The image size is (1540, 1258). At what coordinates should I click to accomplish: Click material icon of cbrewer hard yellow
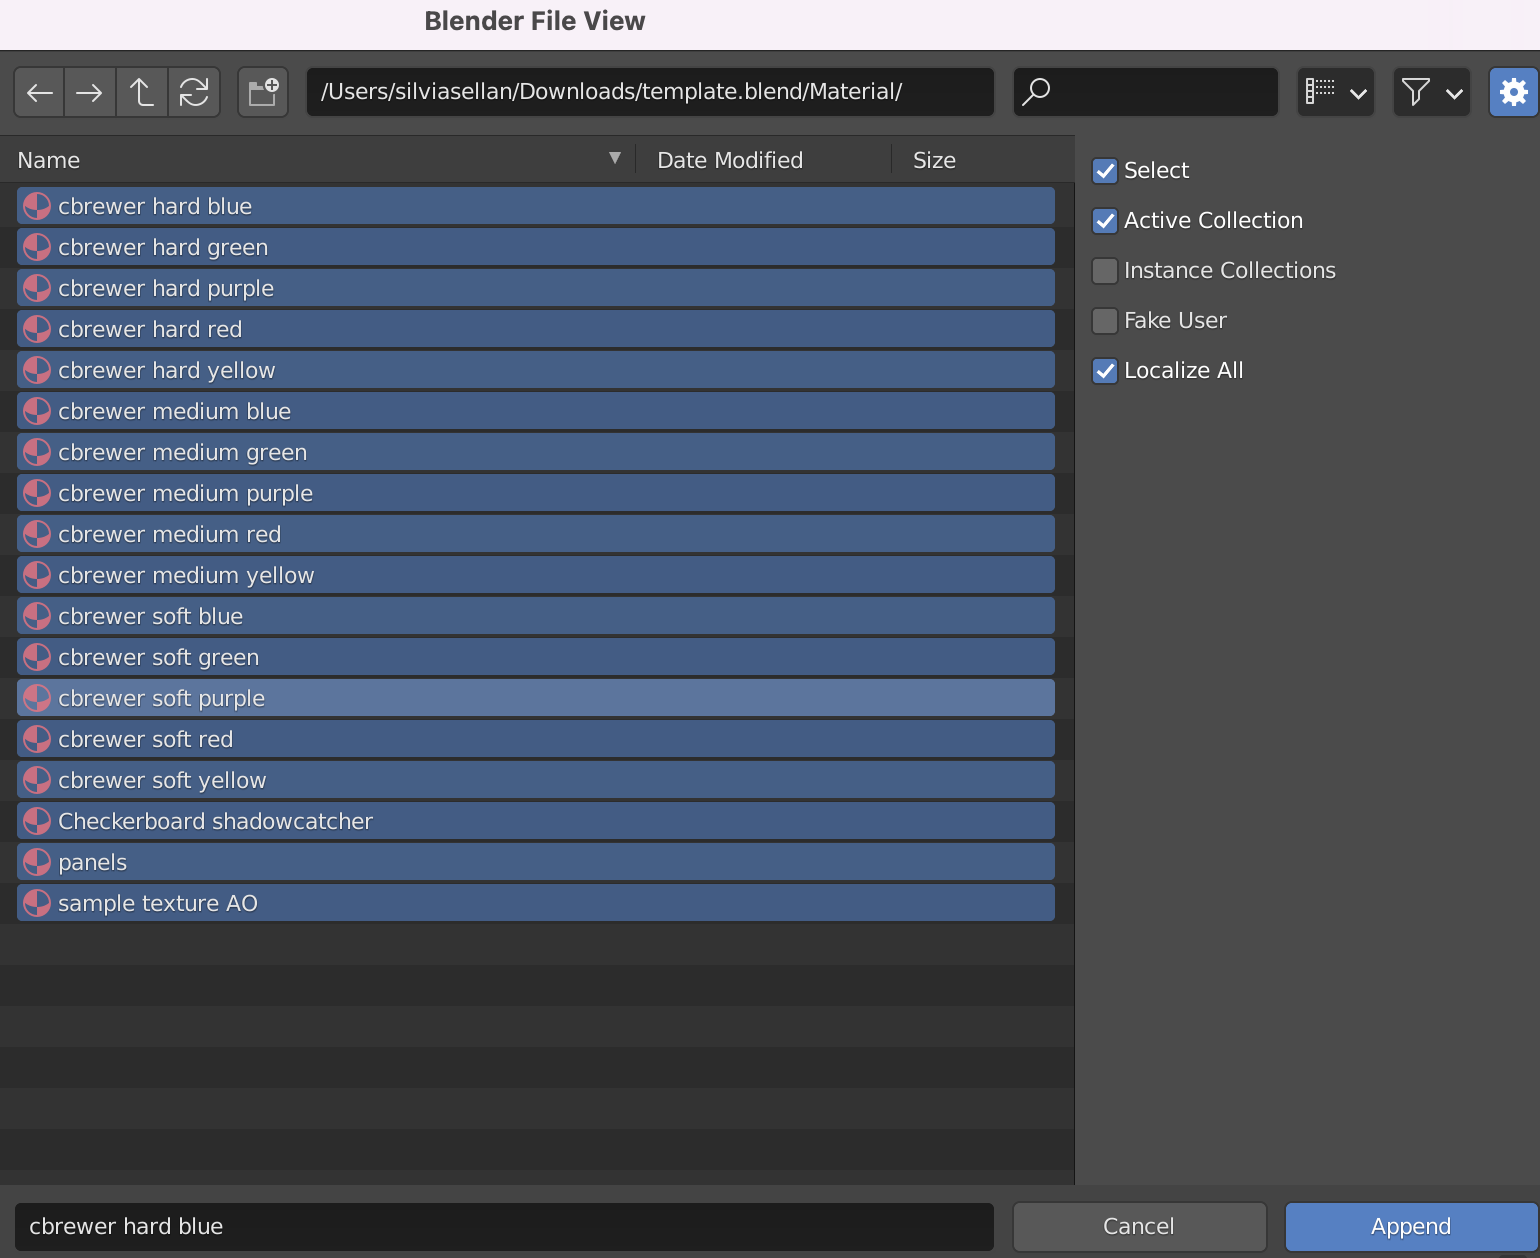[x=37, y=370]
